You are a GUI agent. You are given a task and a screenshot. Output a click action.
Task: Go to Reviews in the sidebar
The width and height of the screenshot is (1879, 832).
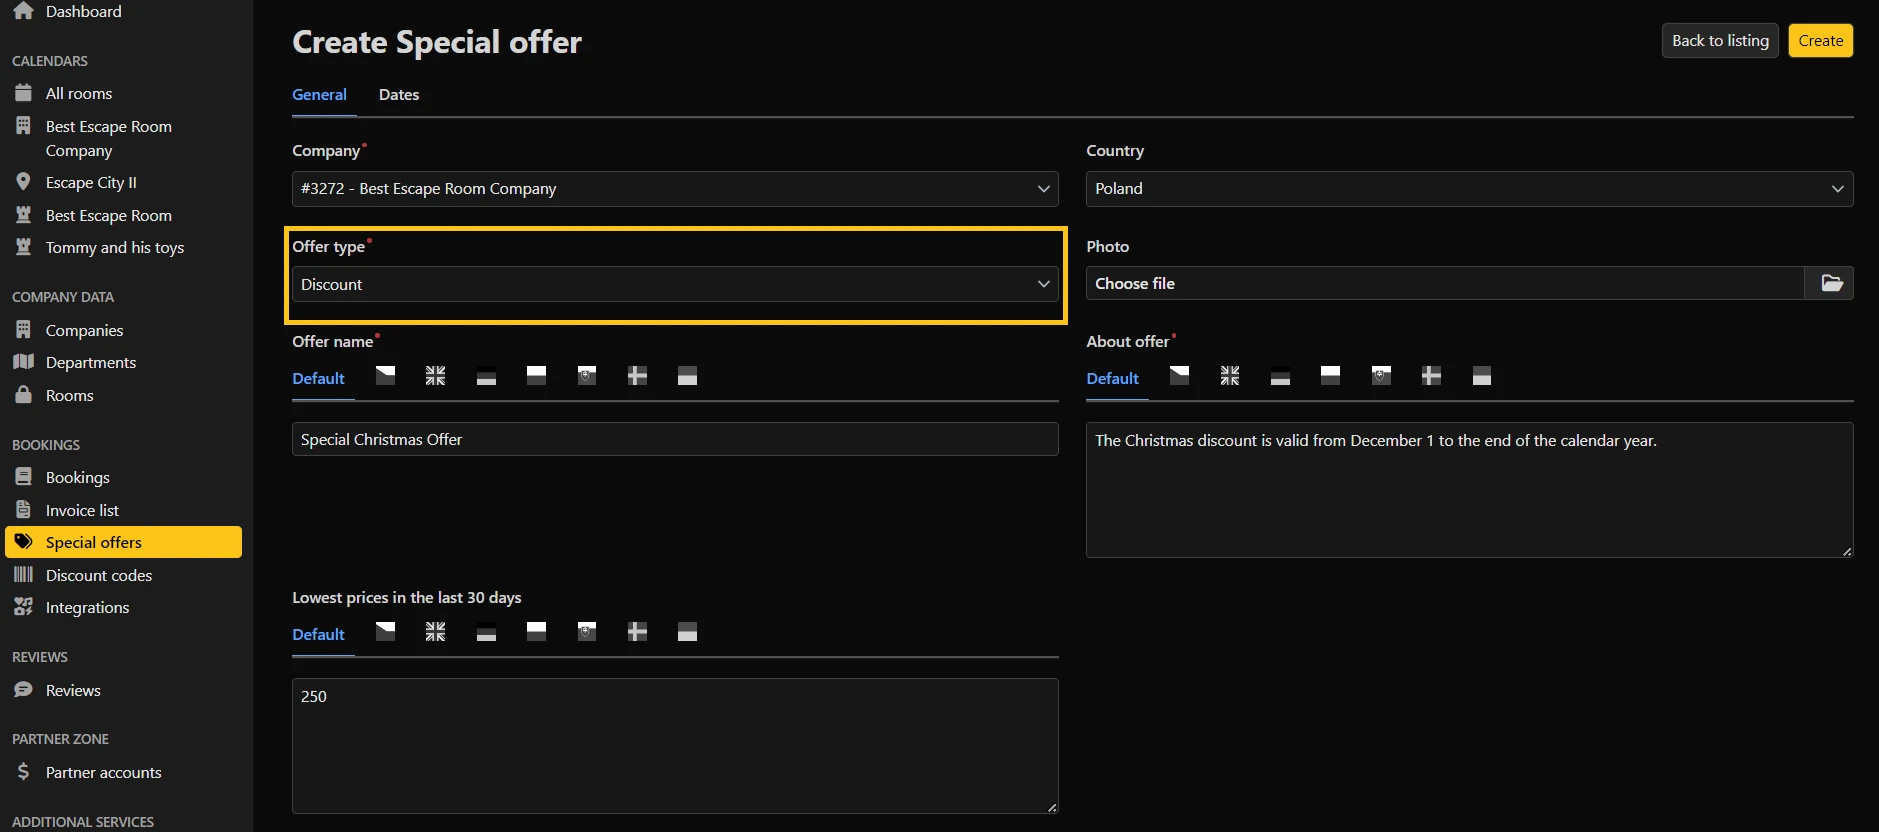pyautogui.click(x=73, y=690)
